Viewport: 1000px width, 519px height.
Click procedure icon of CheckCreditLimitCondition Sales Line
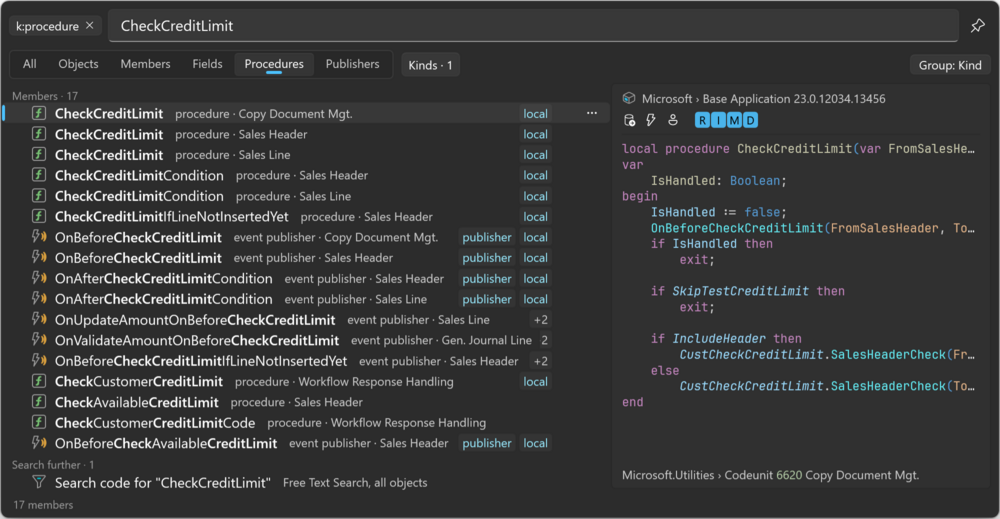point(39,196)
